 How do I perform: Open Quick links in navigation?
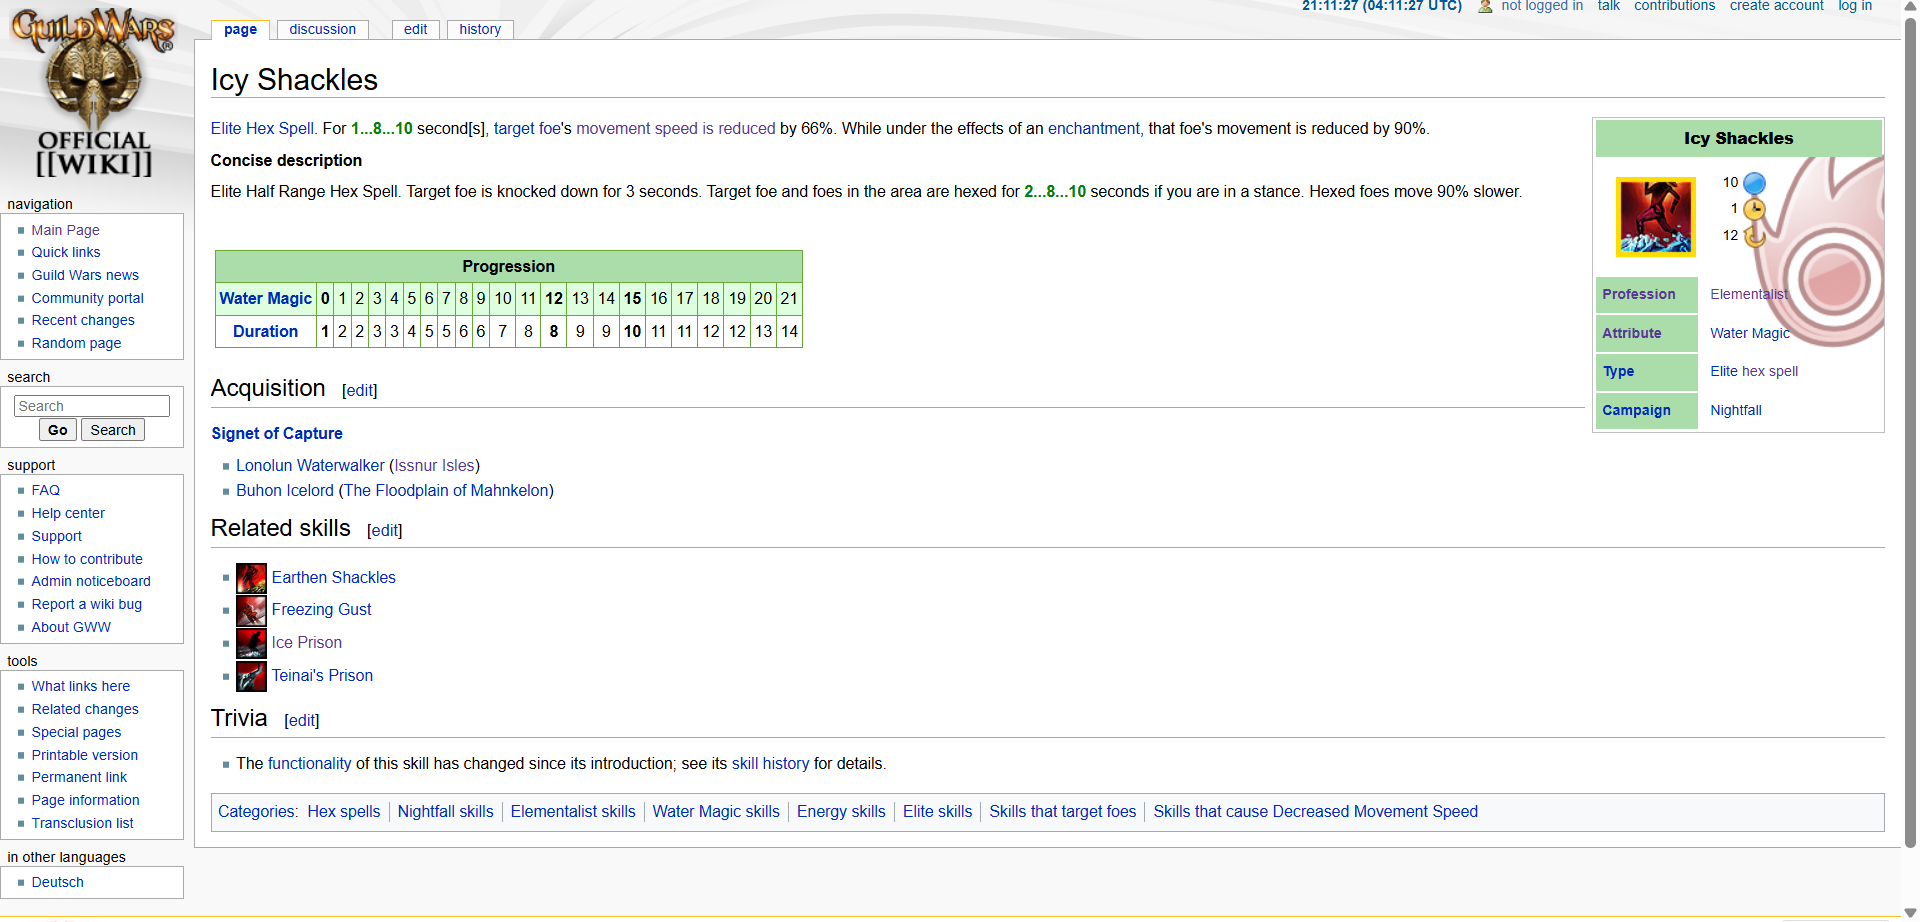65,252
